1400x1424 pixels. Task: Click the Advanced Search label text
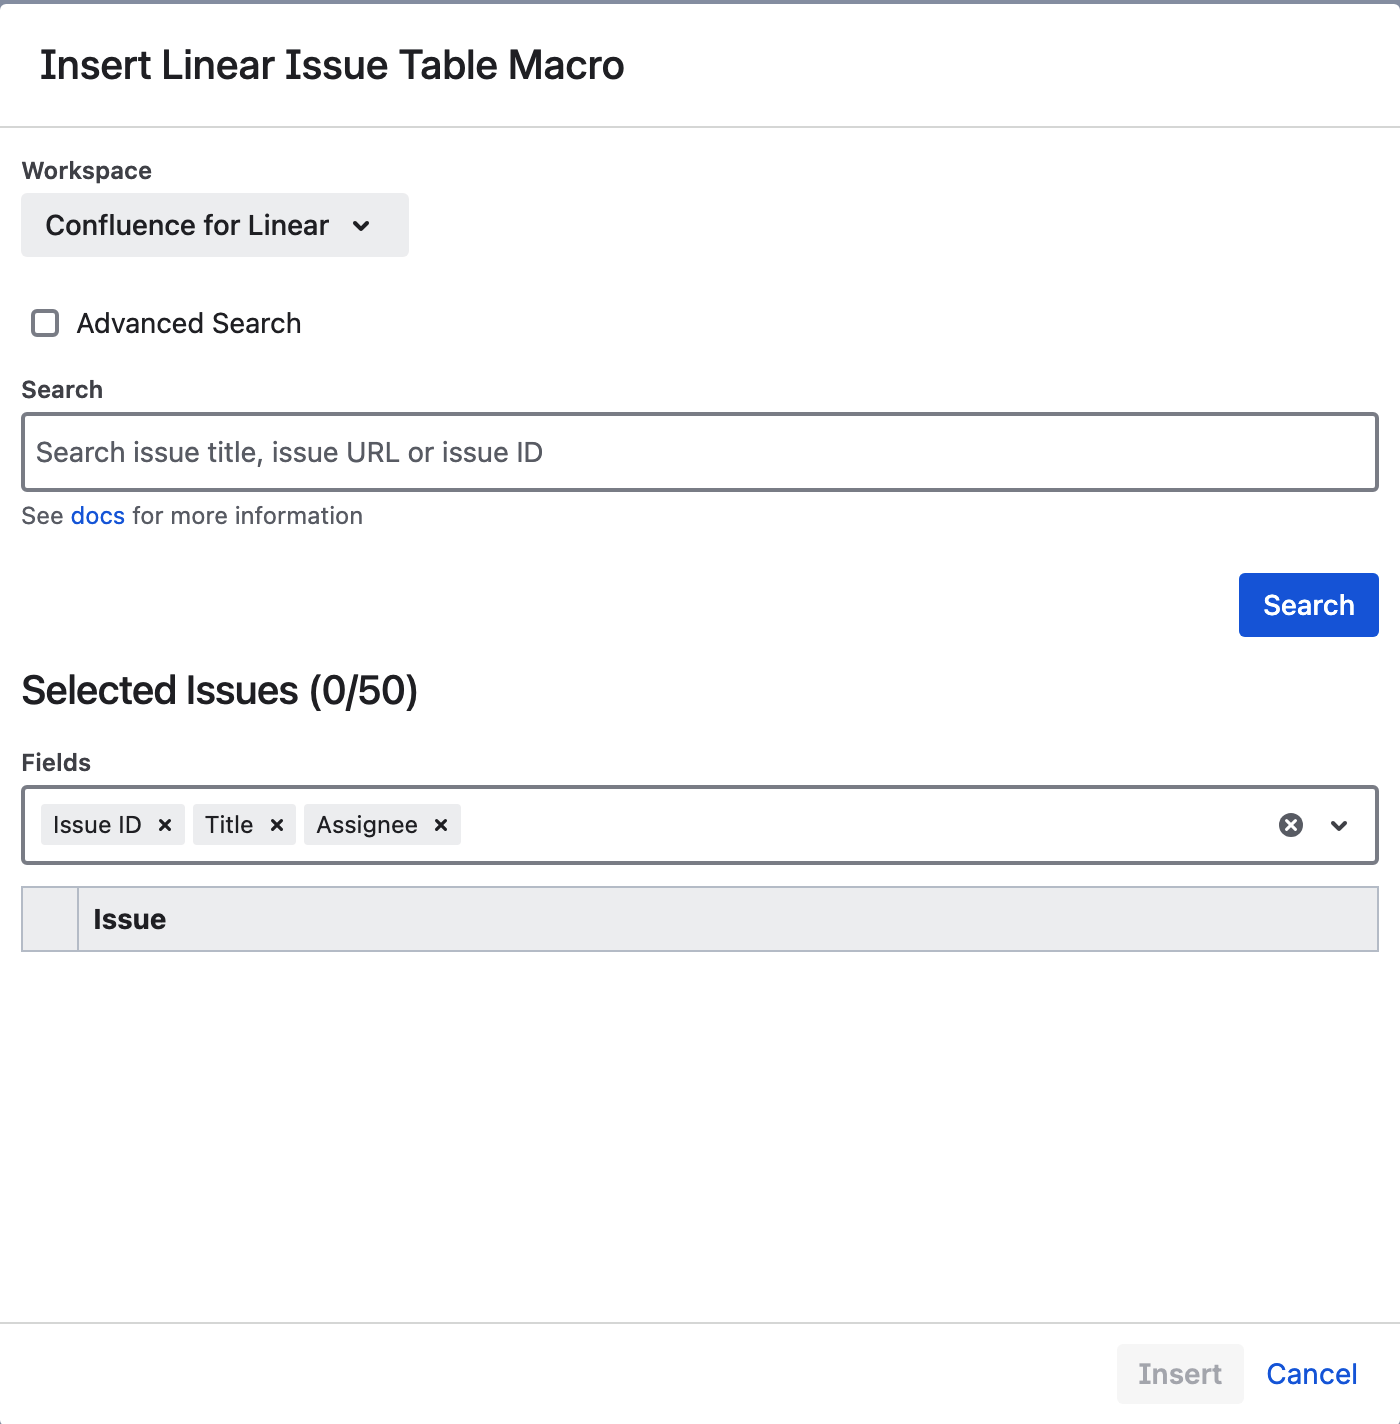tap(189, 323)
